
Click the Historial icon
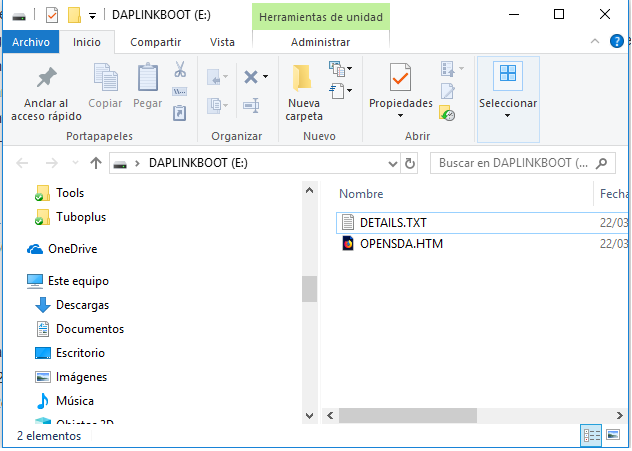tap(447, 113)
